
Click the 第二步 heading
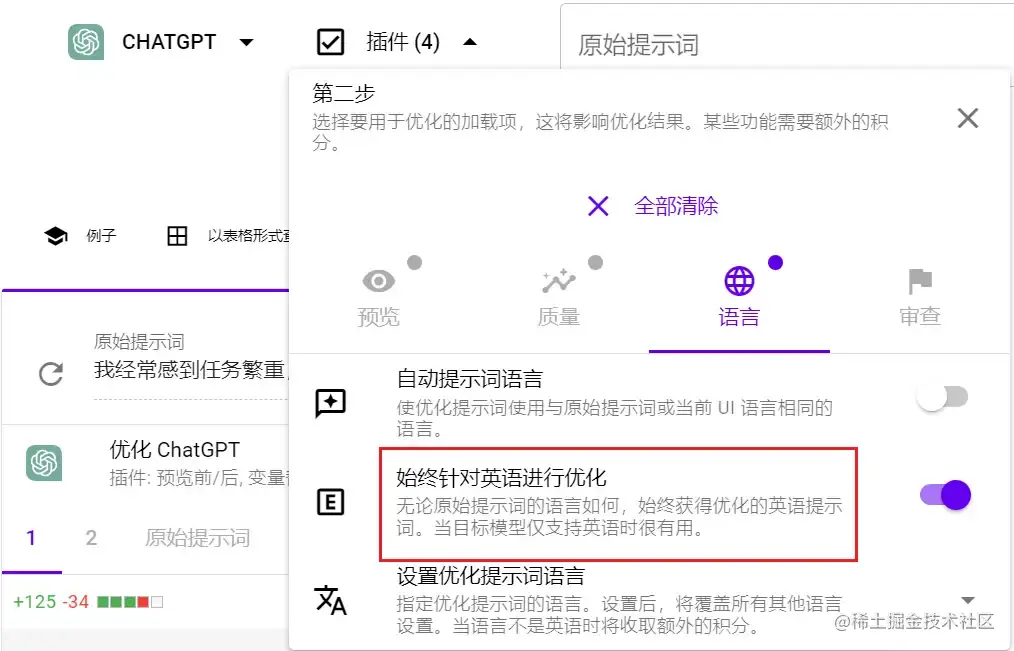(x=343, y=93)
